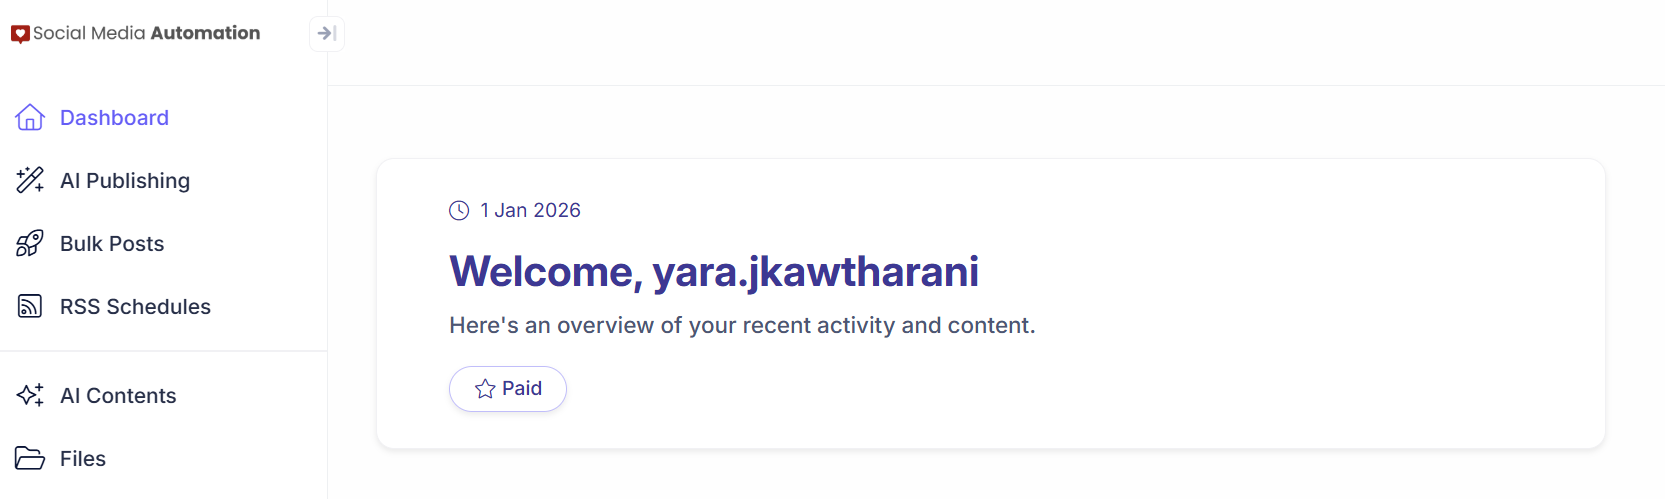The height and width of the screenshot is (499, 1665).
Task: Collapse the sidebar with the arrow button
Action: click(326, 34)
